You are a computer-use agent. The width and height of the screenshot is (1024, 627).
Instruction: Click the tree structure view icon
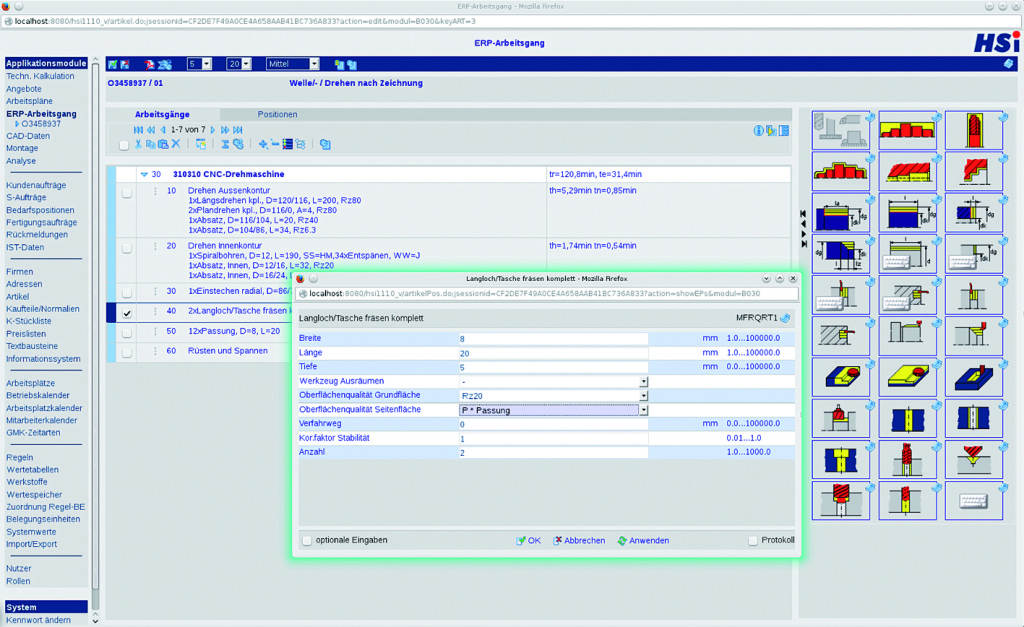tap(300, 144)
